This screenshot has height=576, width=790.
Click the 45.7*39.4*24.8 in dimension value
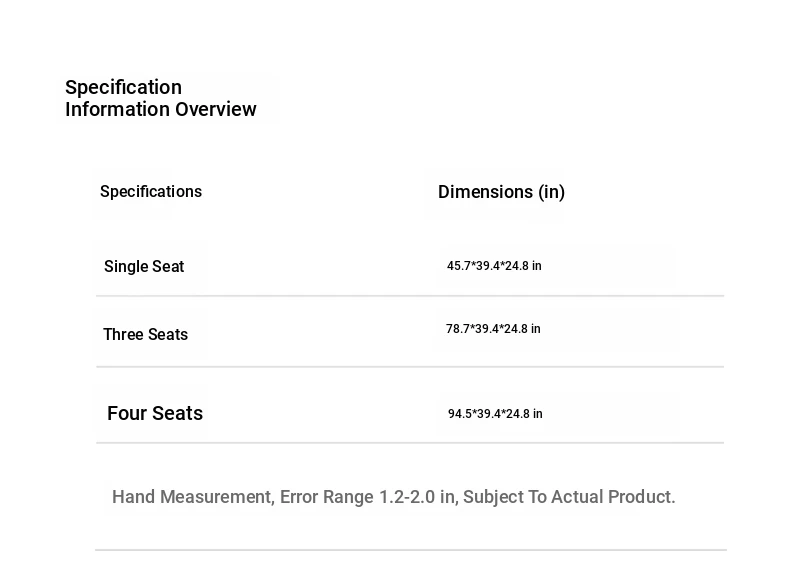coord(494,266)
